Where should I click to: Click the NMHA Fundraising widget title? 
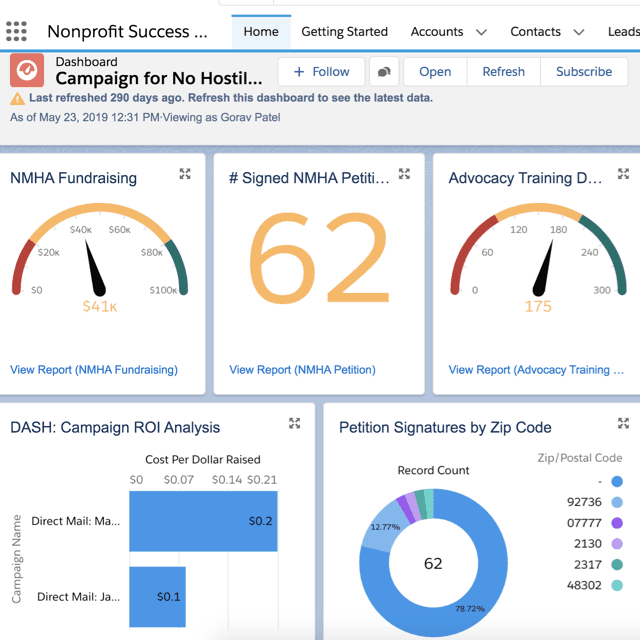73,178
